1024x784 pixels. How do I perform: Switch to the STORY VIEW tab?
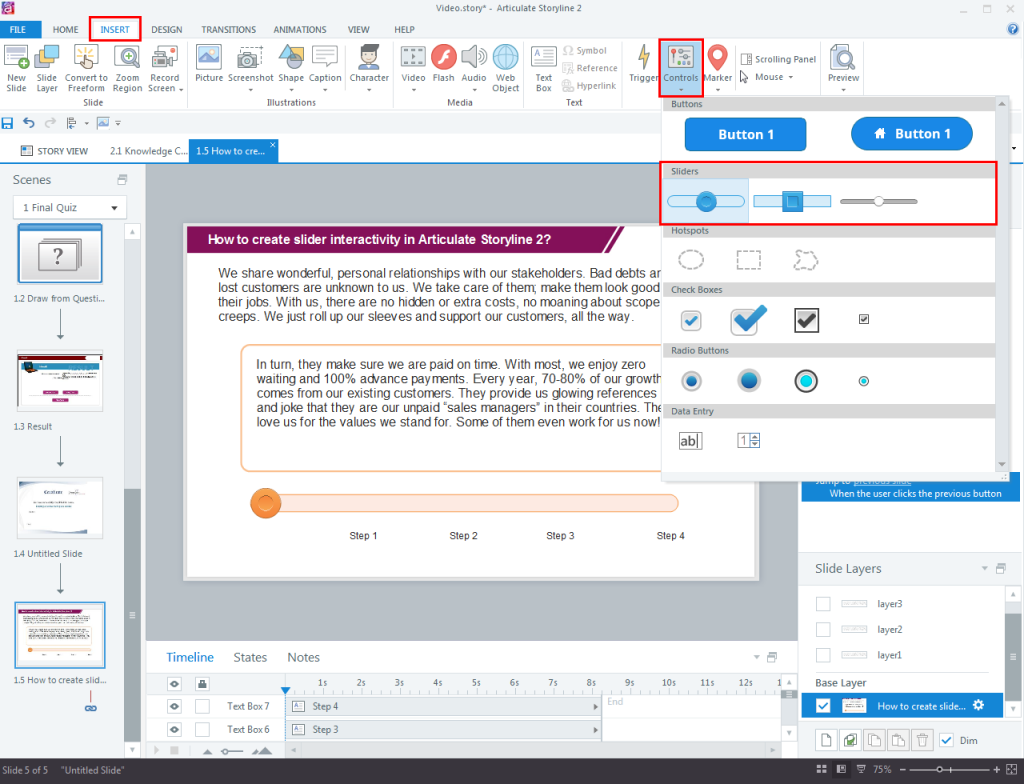coord(54,150)
